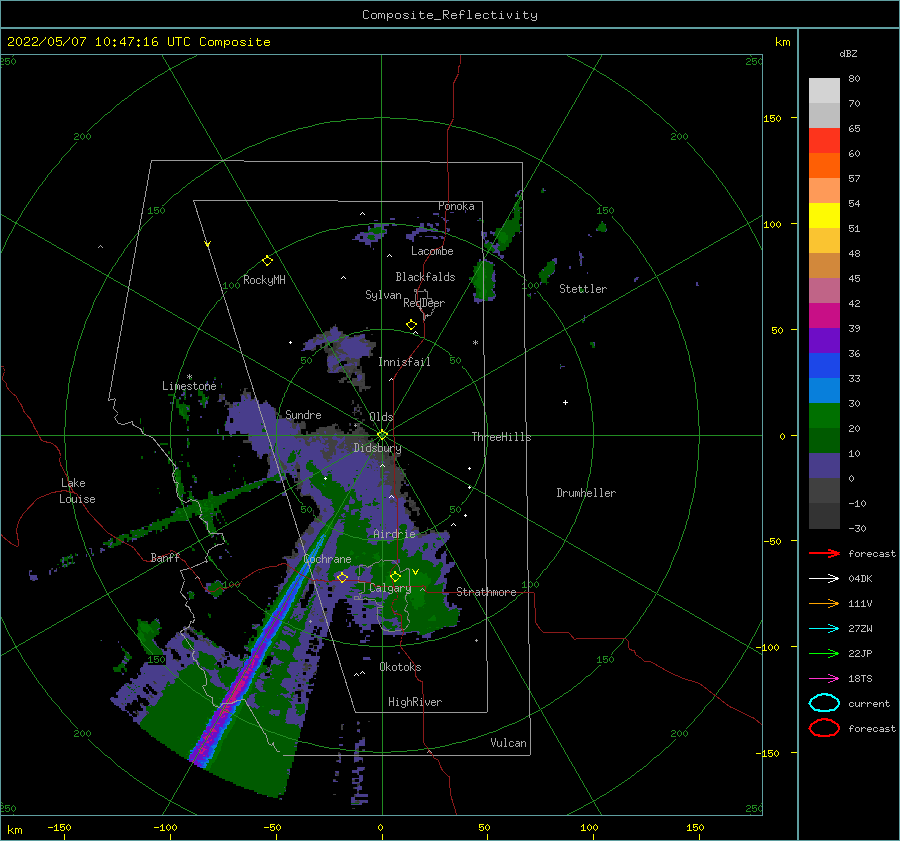
Task: Click the Calgary city label
Action: (x=390, y=588)
